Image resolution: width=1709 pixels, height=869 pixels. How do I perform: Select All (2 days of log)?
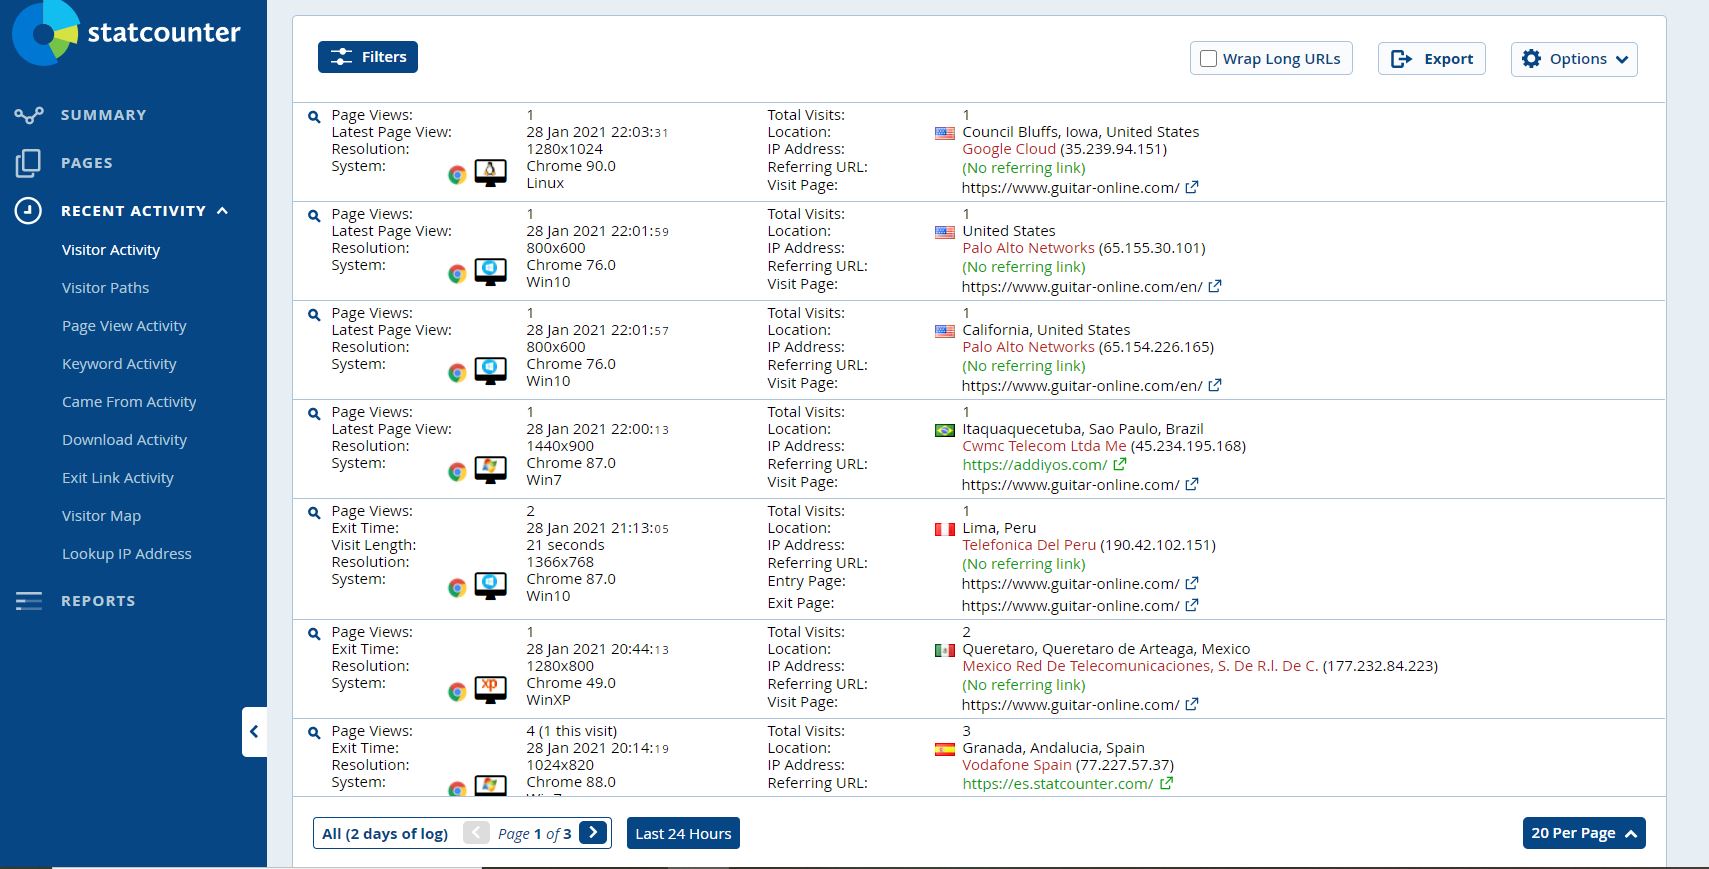[385, 833]
